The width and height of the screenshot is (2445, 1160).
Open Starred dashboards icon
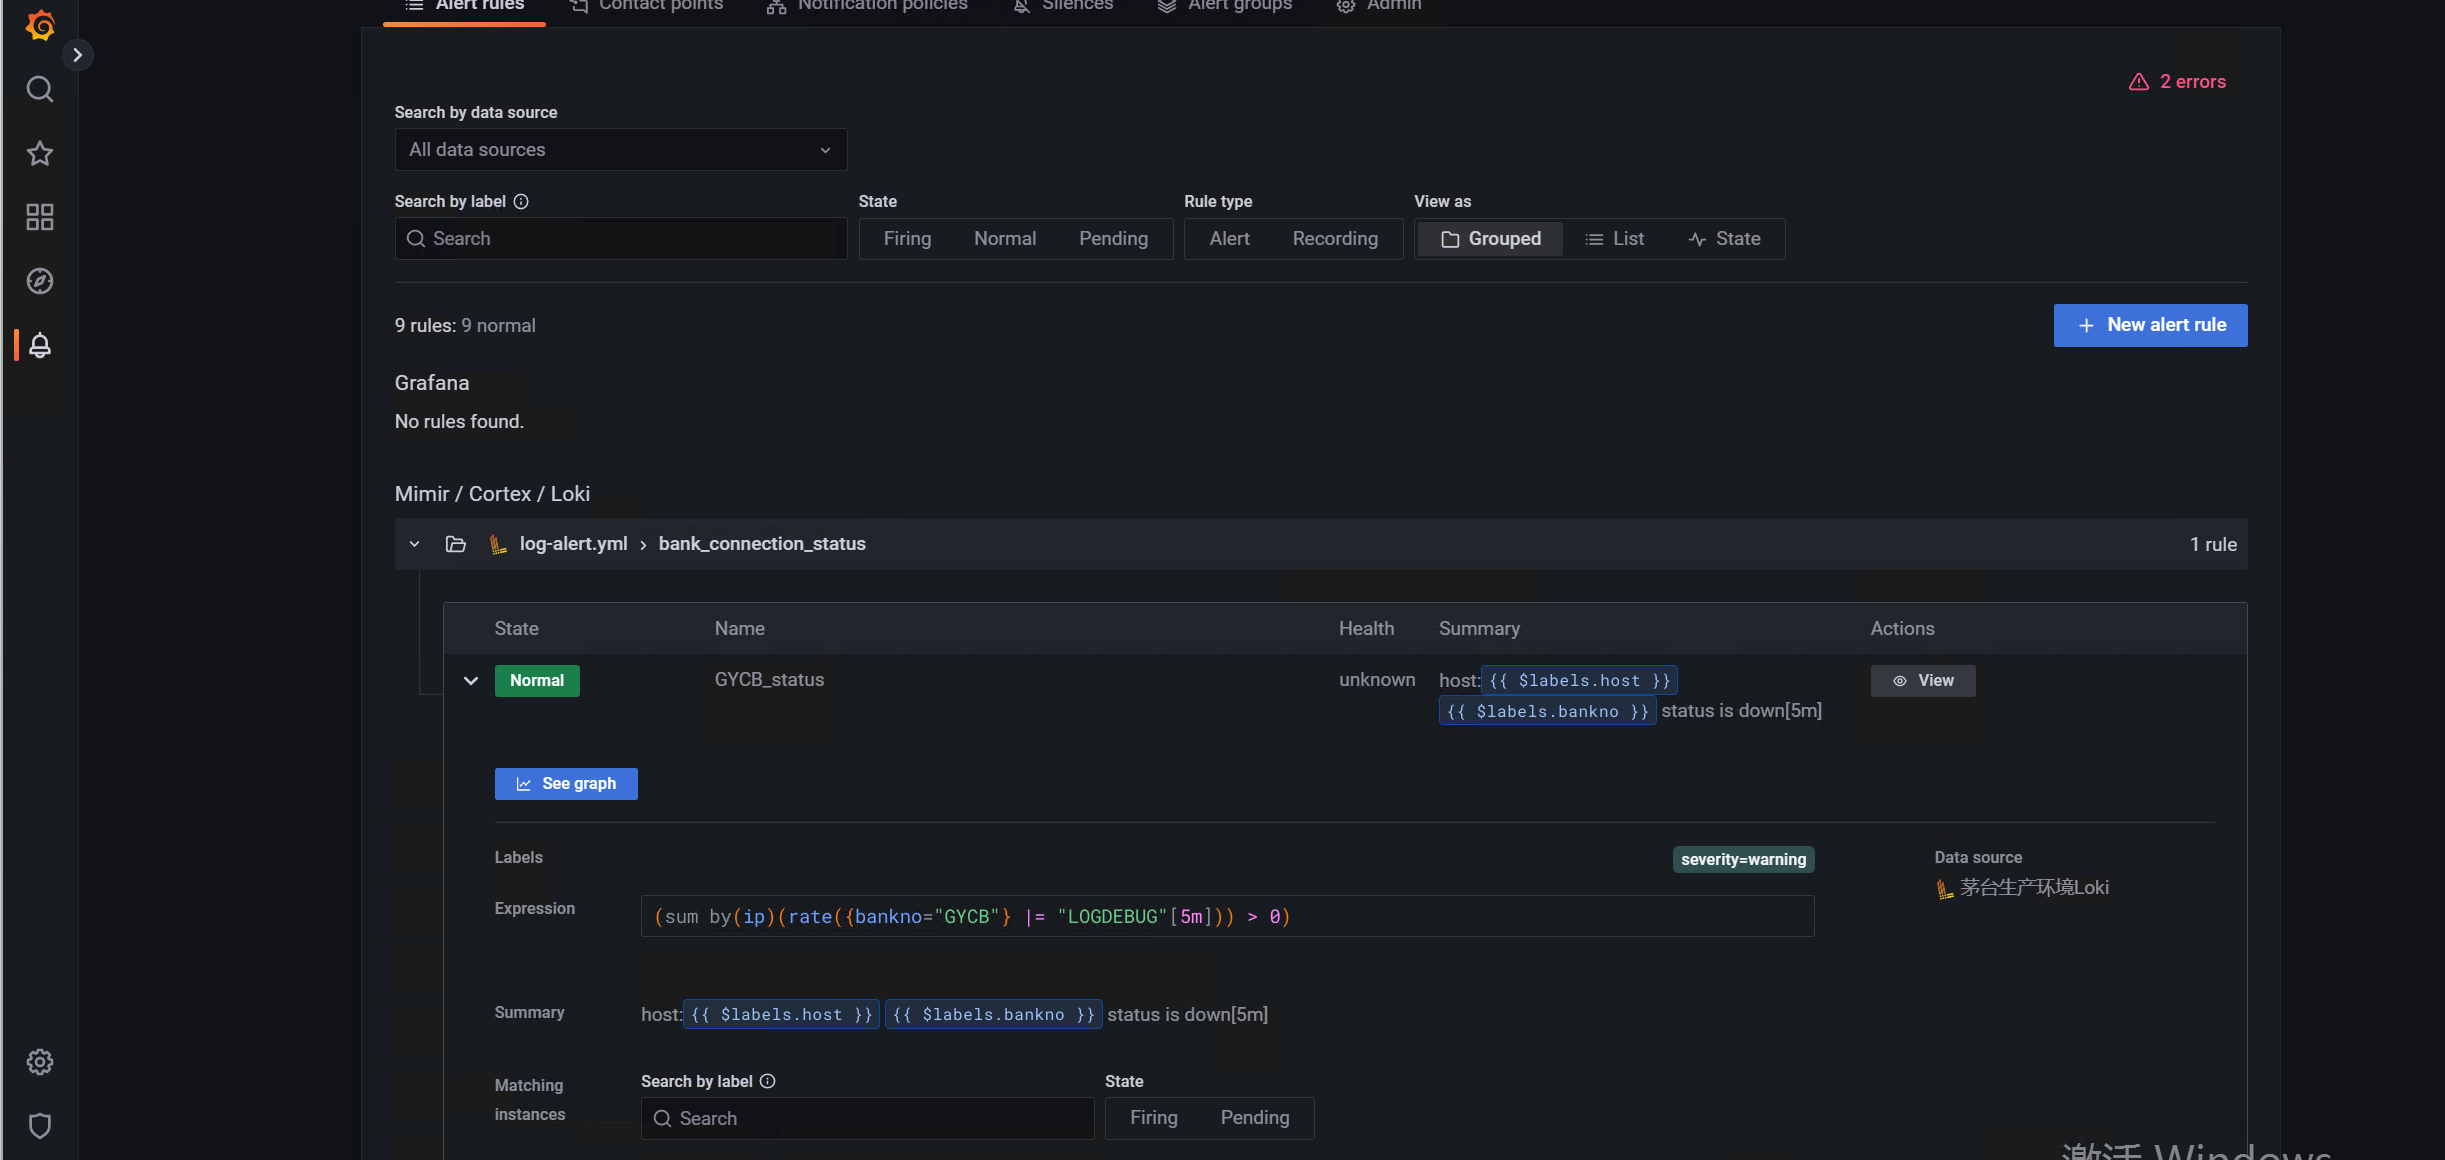(x=40, y=153)
